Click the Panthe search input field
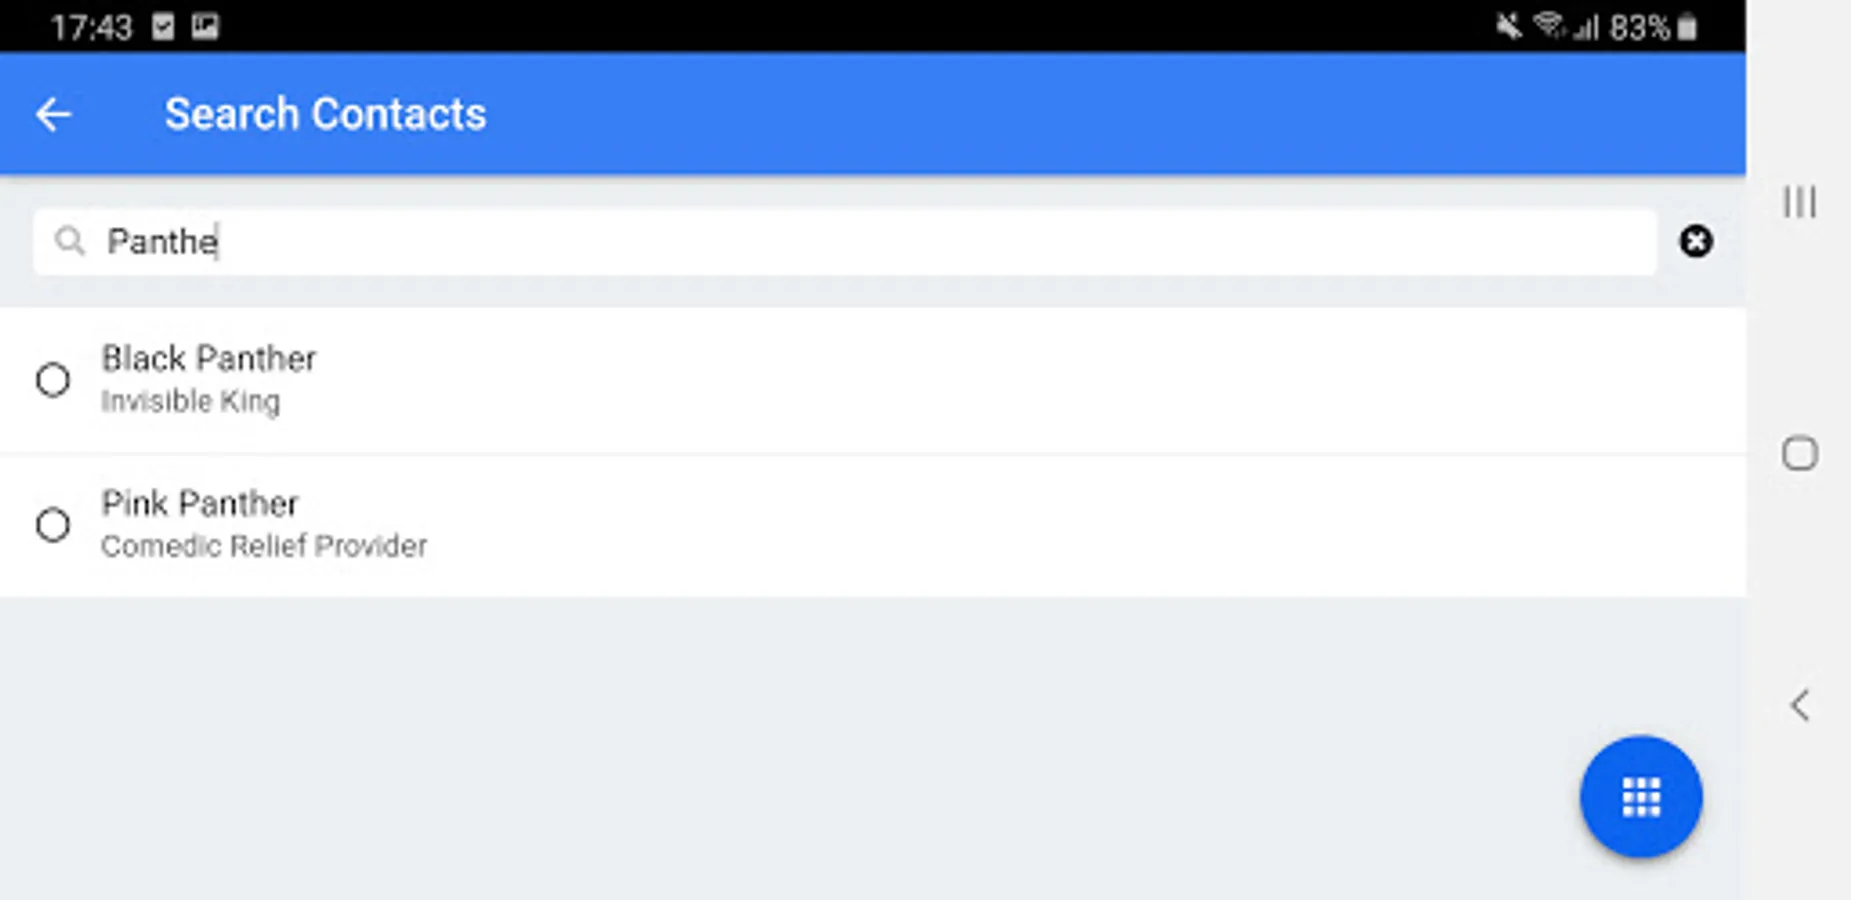Screen dimensions: 1851x900 point(845,241)
